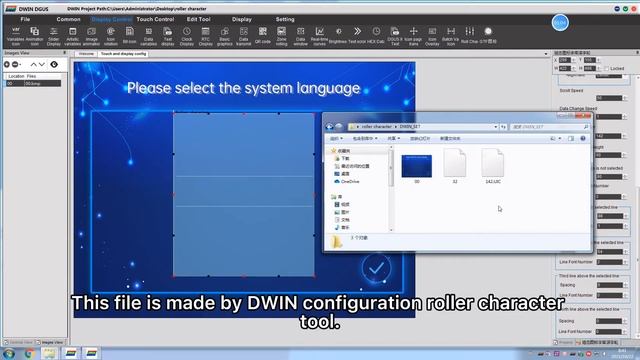Open the Setting tab

pyautogui.click(x=285, y=19)
